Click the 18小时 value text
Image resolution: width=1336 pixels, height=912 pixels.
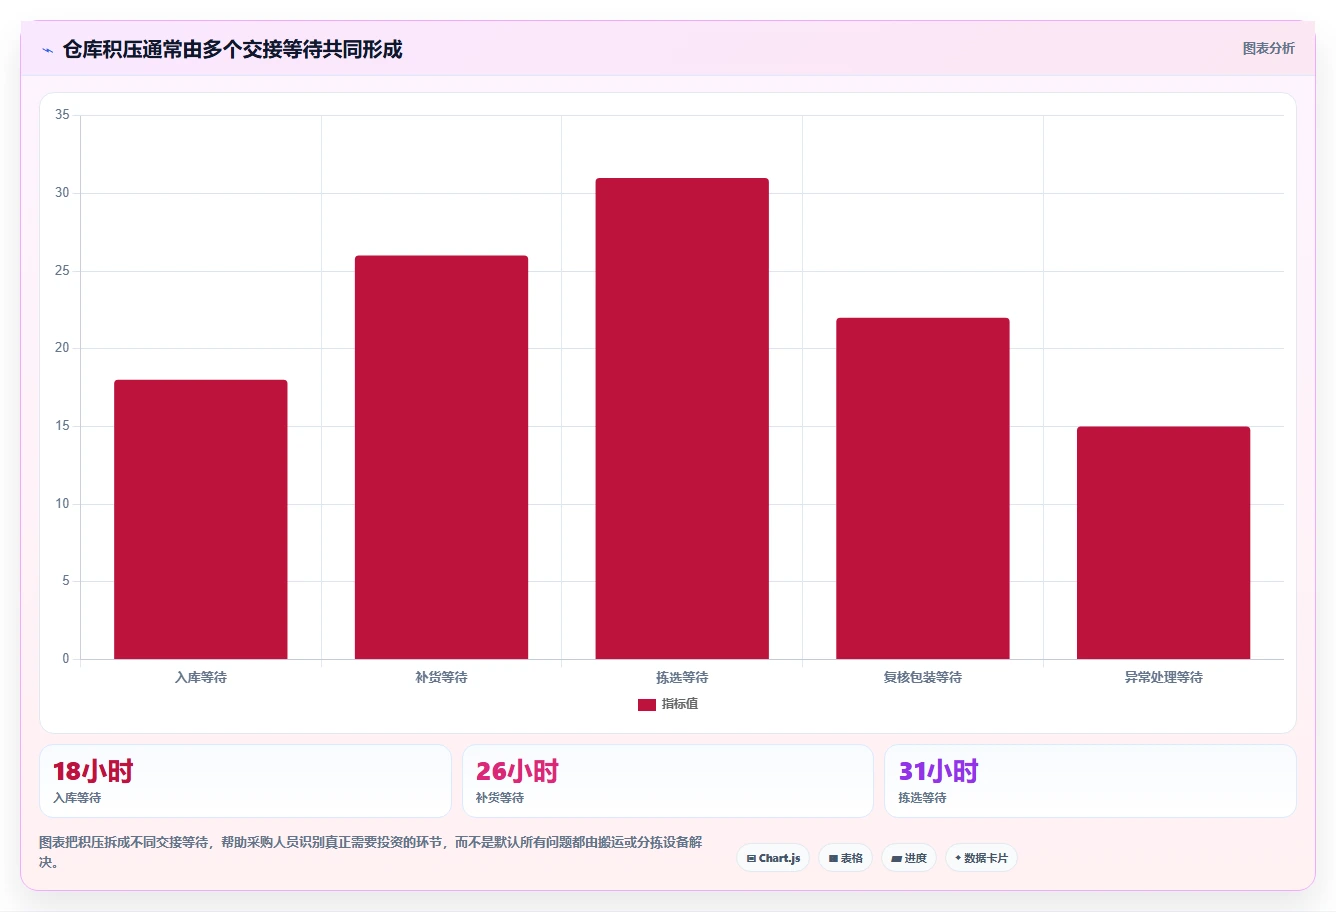click(x=93, y=771)
